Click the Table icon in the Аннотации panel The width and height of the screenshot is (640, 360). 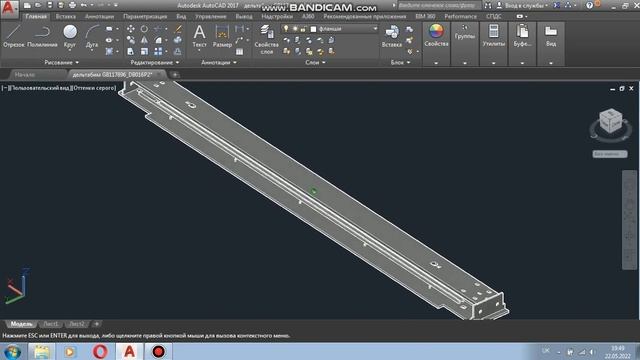[x=240, y=51]
